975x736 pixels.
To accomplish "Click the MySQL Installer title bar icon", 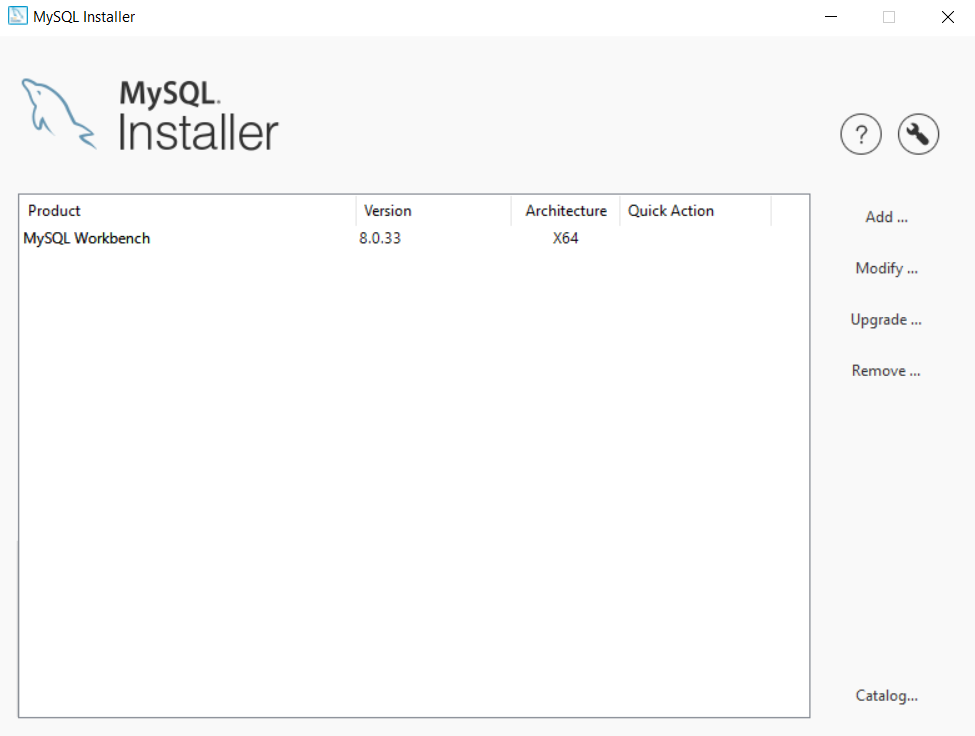I will [x=17, y=16].
